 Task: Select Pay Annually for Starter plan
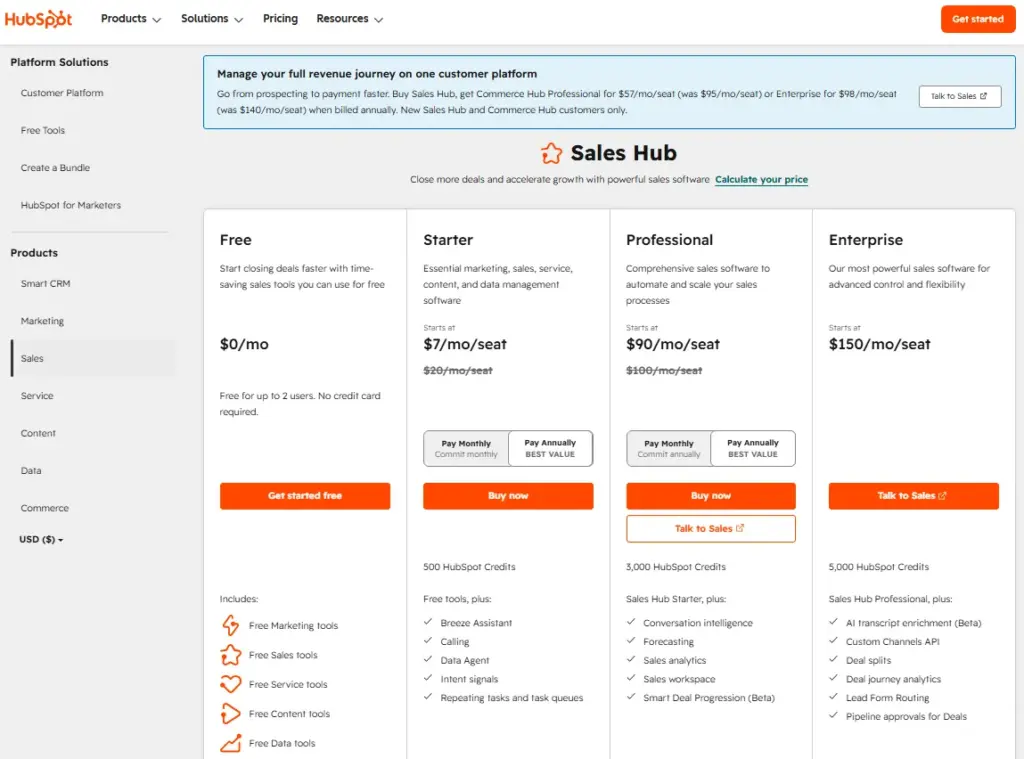(x=550, y=448)
